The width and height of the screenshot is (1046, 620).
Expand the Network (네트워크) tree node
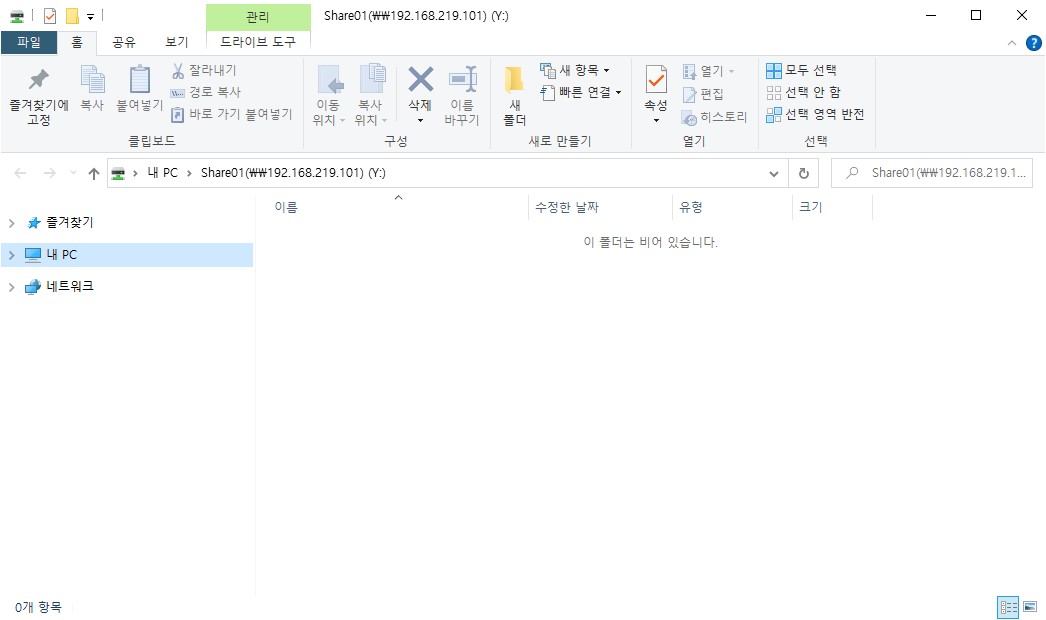(x=11, y=287)
